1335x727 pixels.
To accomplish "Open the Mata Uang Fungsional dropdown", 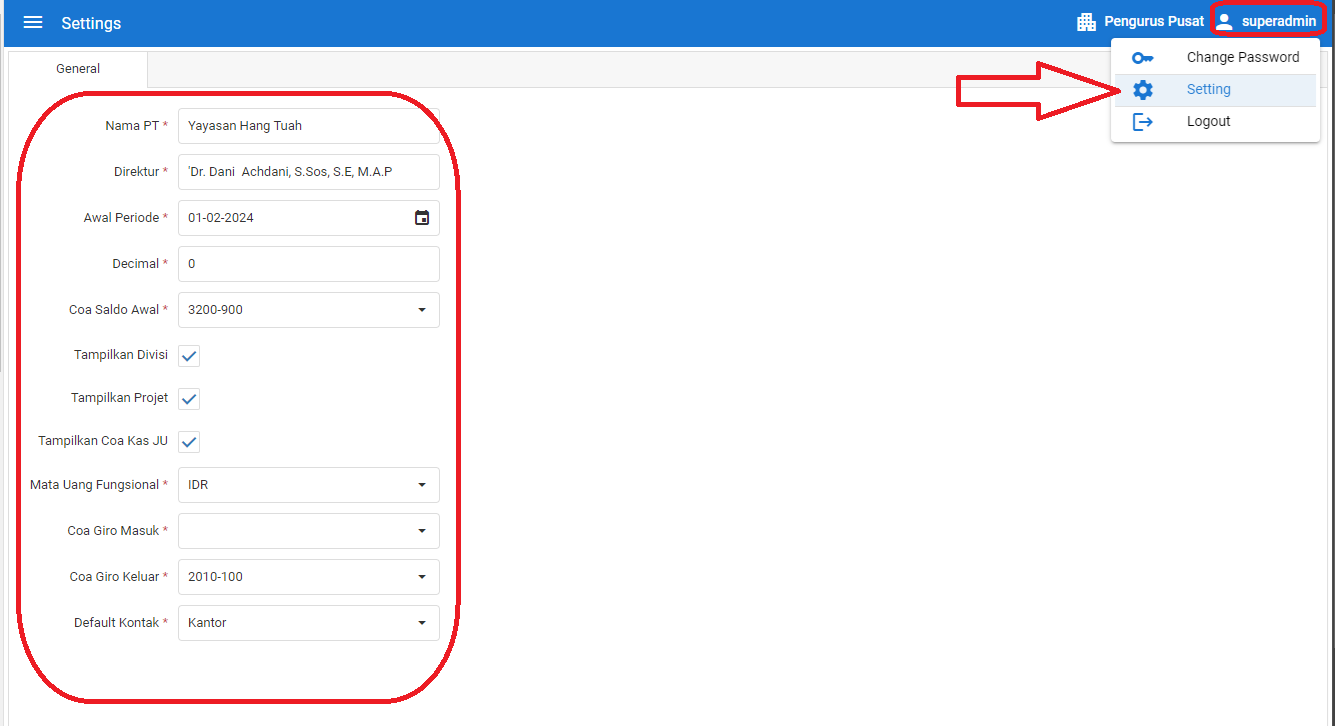I will [421, 485].
